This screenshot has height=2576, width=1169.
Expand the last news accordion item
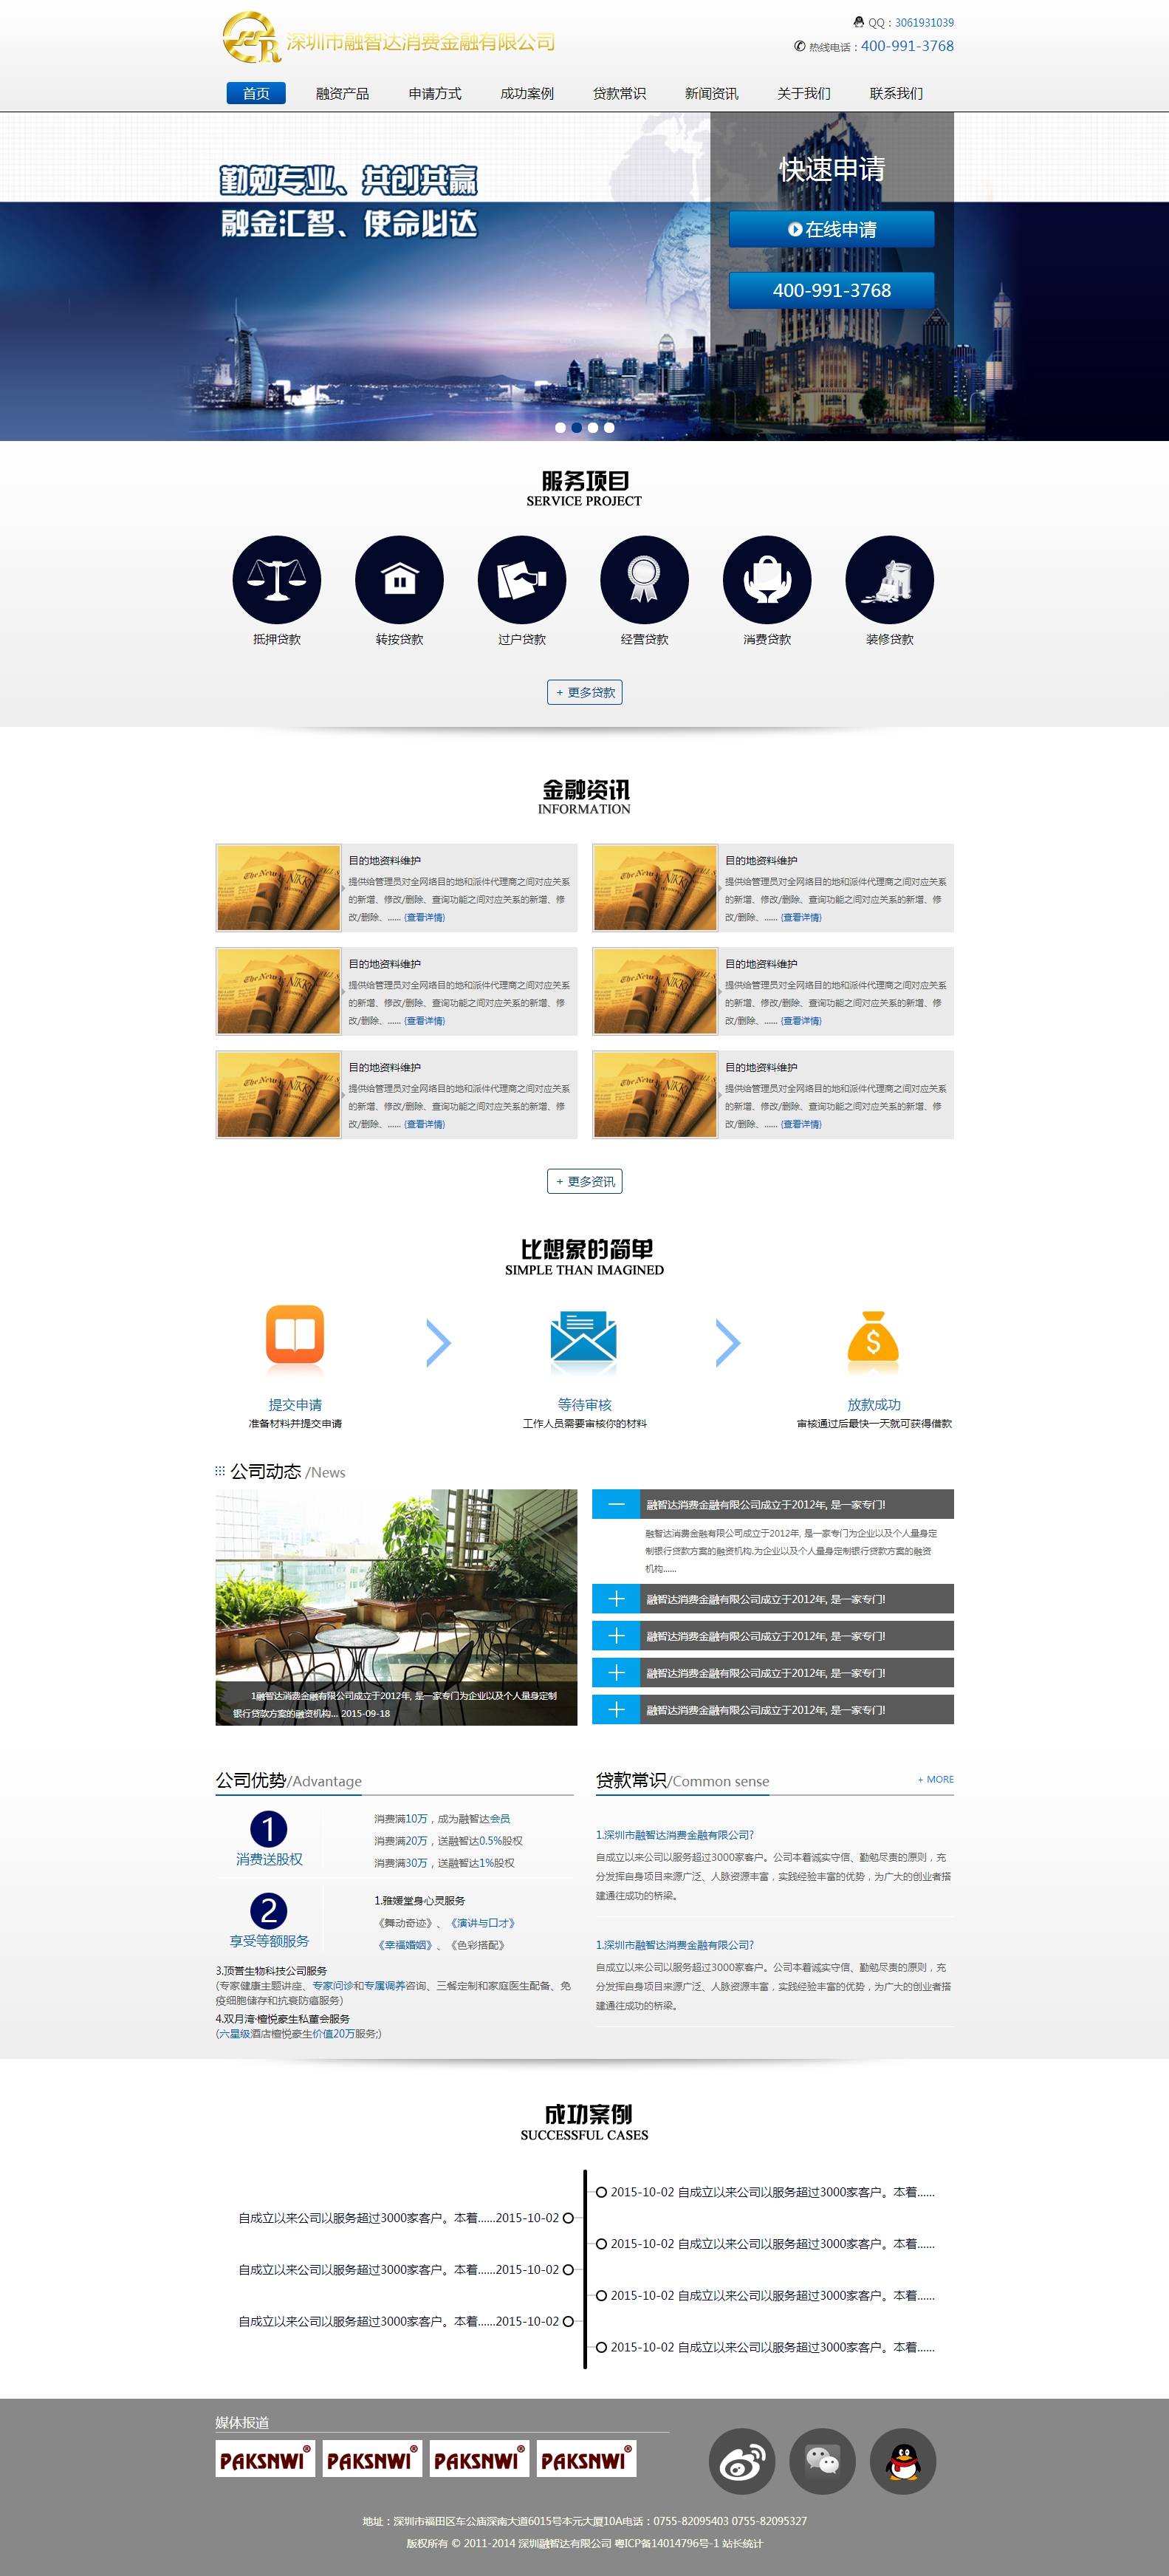616,1709
